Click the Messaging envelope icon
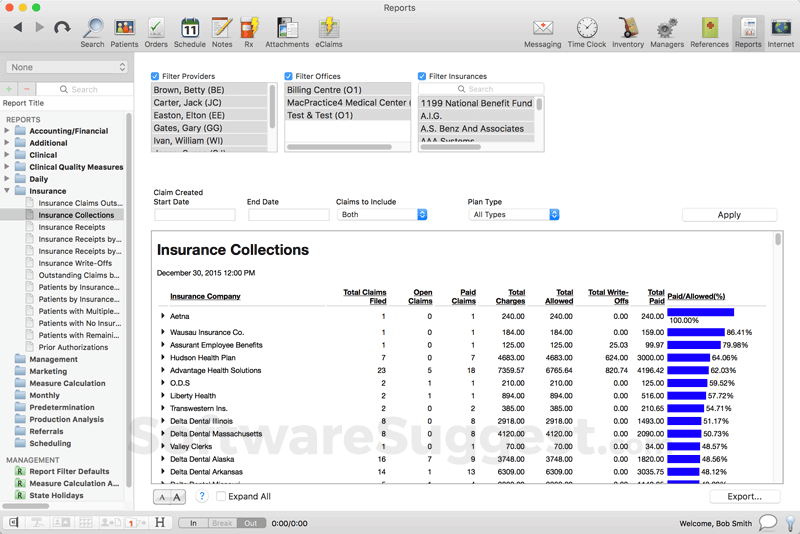Image resolution: width=800 pixels, height=534 pixels. [x=543, y=29]
